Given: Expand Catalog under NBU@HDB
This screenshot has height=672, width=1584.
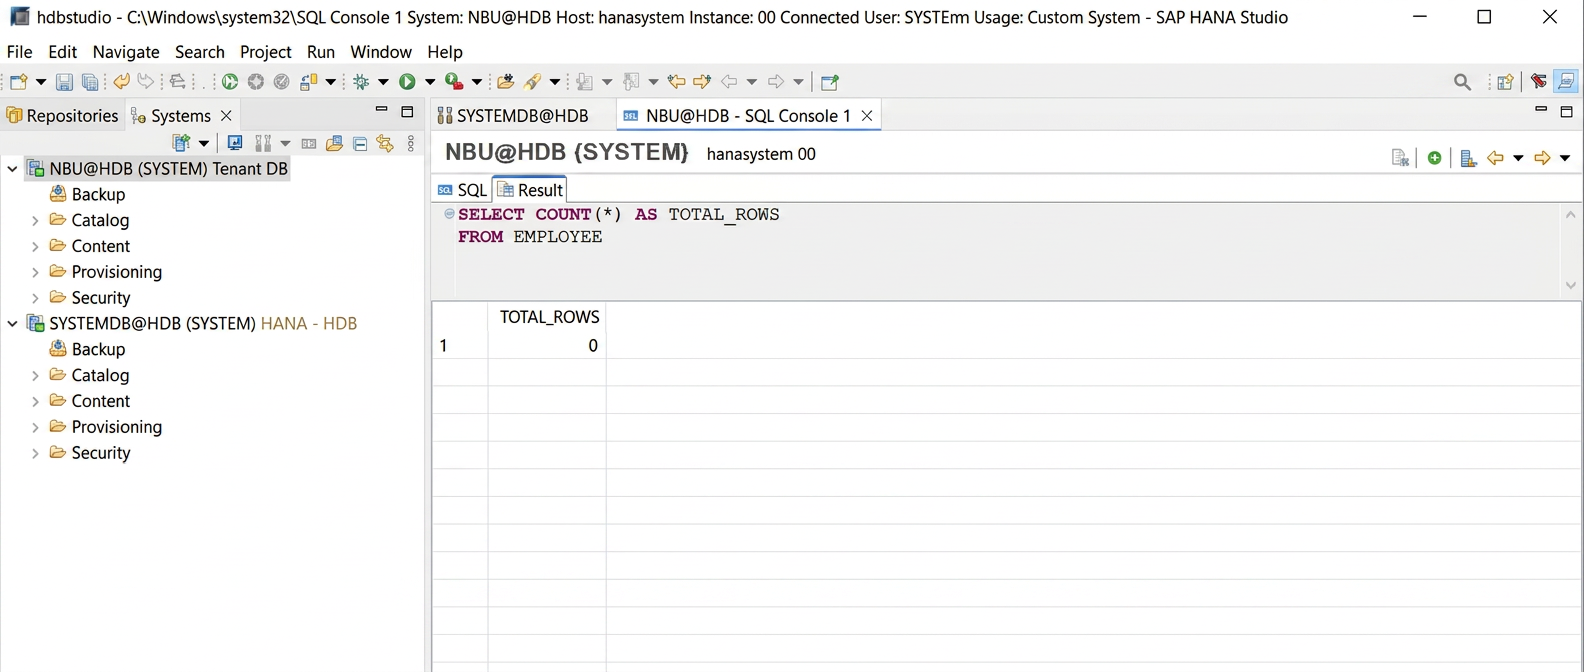Looking at the screenshot, I should point(35,220).
